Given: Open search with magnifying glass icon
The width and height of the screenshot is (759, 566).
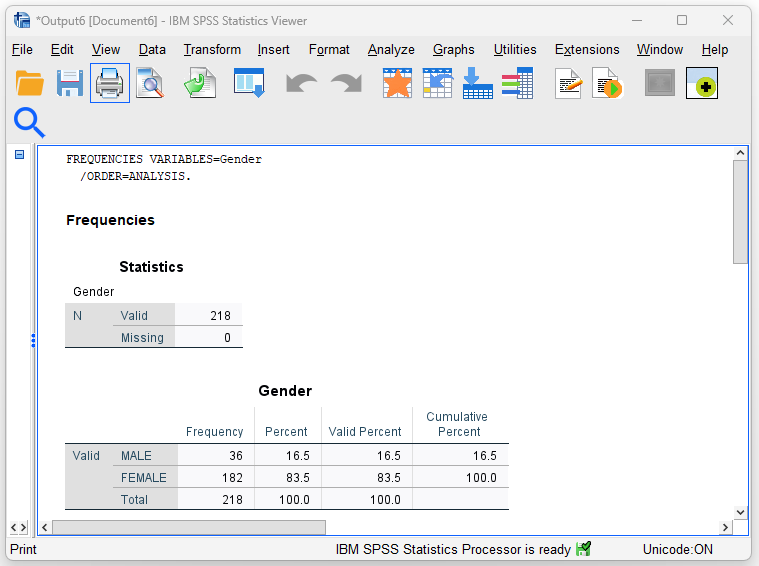Looking at the screenshot, I should (30, 122).
